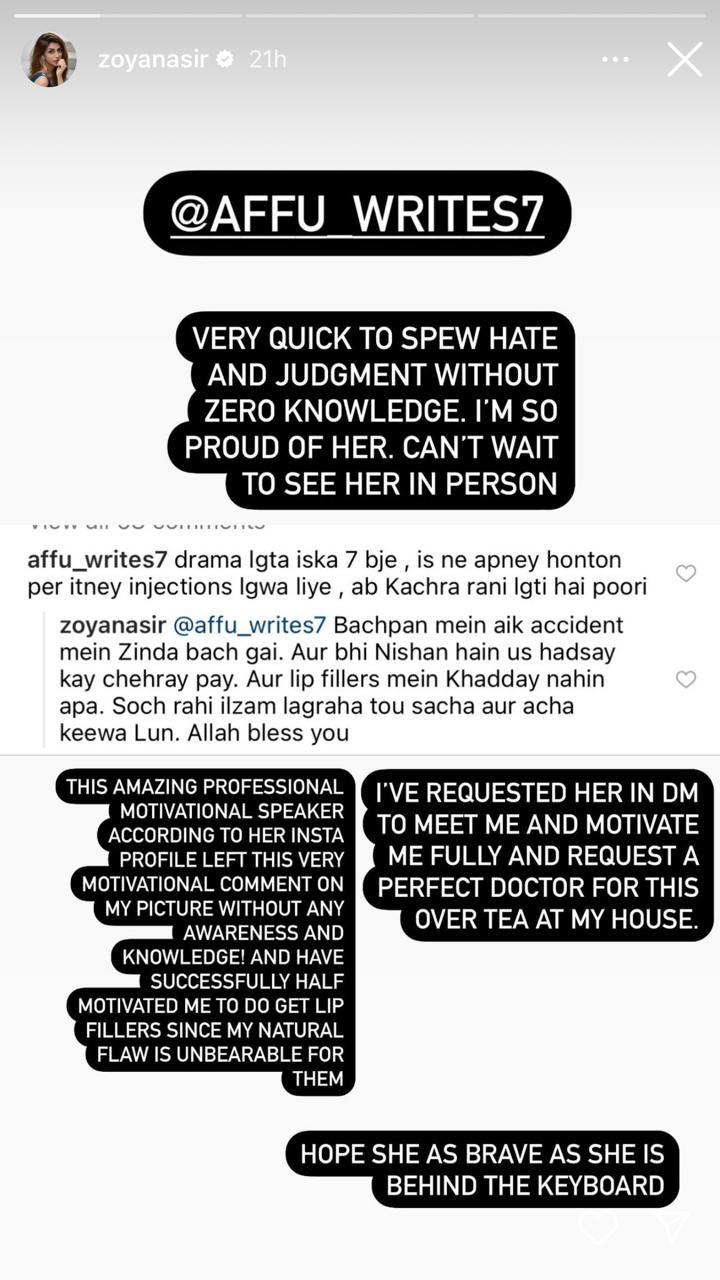720x1280 pixels.
Task: Tap the "HOPE SHE AS BRAVE" text block
Action: pos(483,1170)
